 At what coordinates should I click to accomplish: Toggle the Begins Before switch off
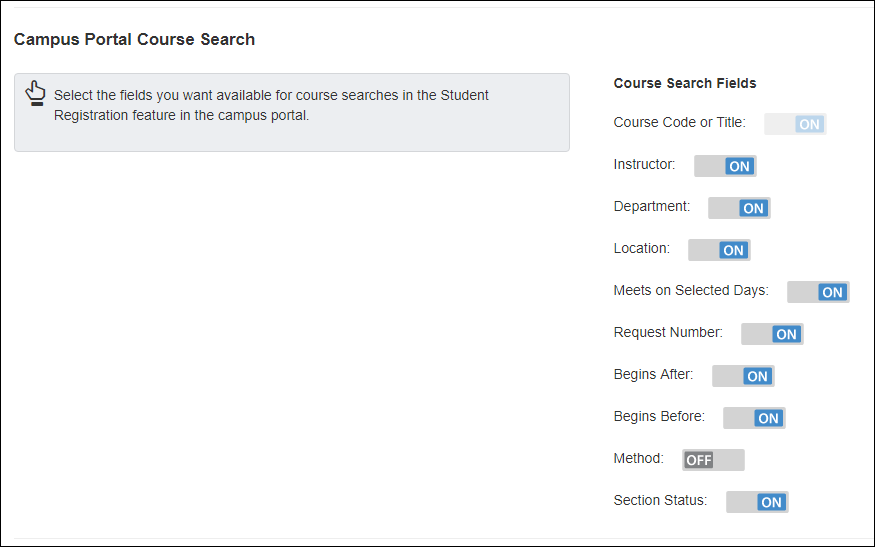(x=754, y=418)
